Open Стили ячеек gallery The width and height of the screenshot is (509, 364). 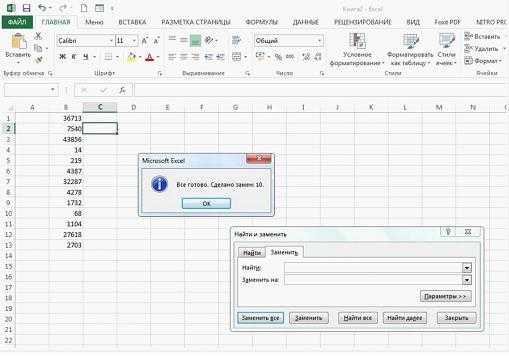point(446,49)
